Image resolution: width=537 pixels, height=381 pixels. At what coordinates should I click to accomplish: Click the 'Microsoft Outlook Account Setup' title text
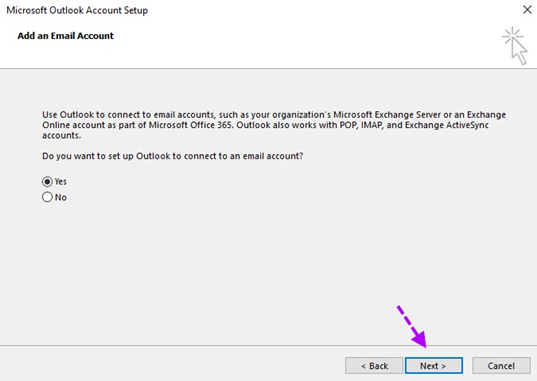tap(77, 10)
